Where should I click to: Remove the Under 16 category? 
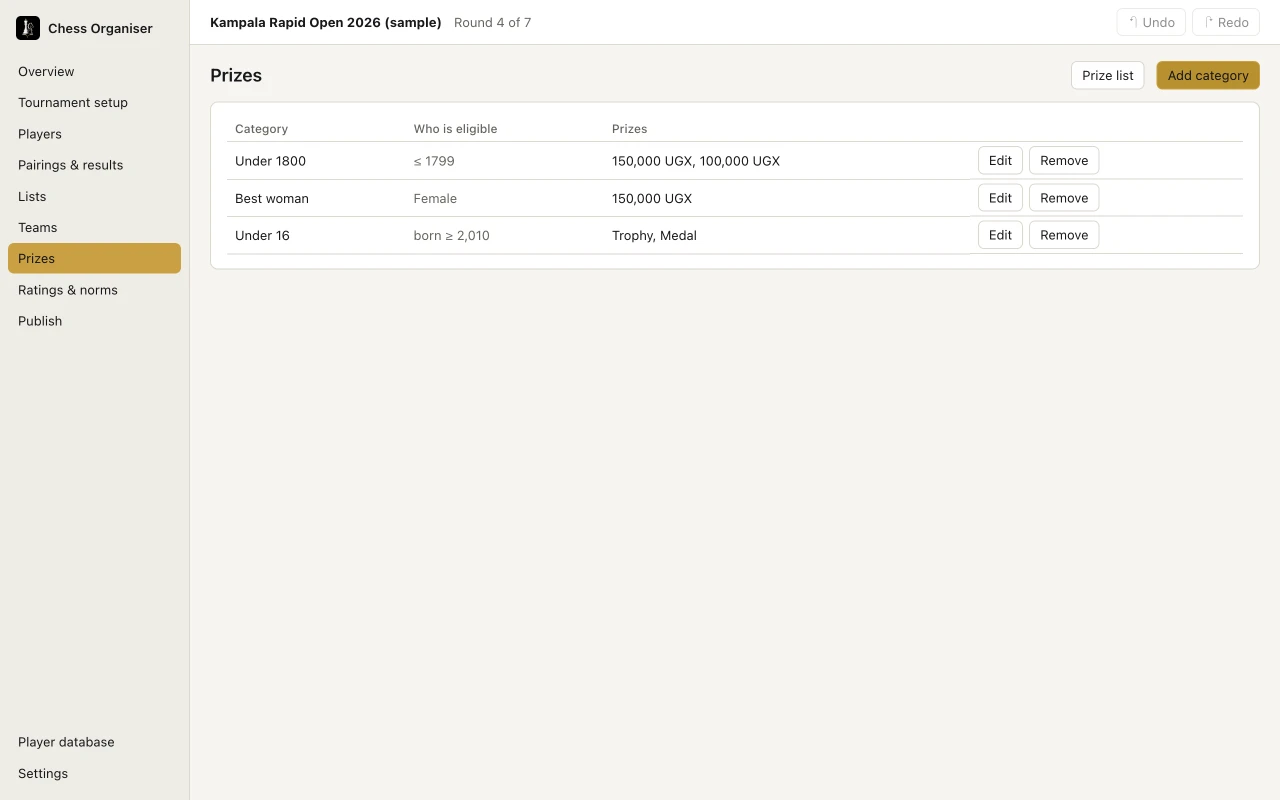point(1064,235)
